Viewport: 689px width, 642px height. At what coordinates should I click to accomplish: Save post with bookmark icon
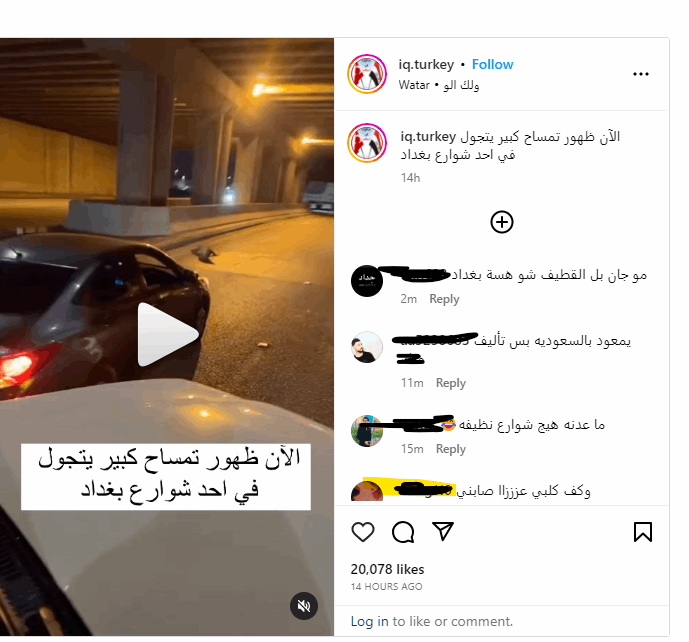642,532
